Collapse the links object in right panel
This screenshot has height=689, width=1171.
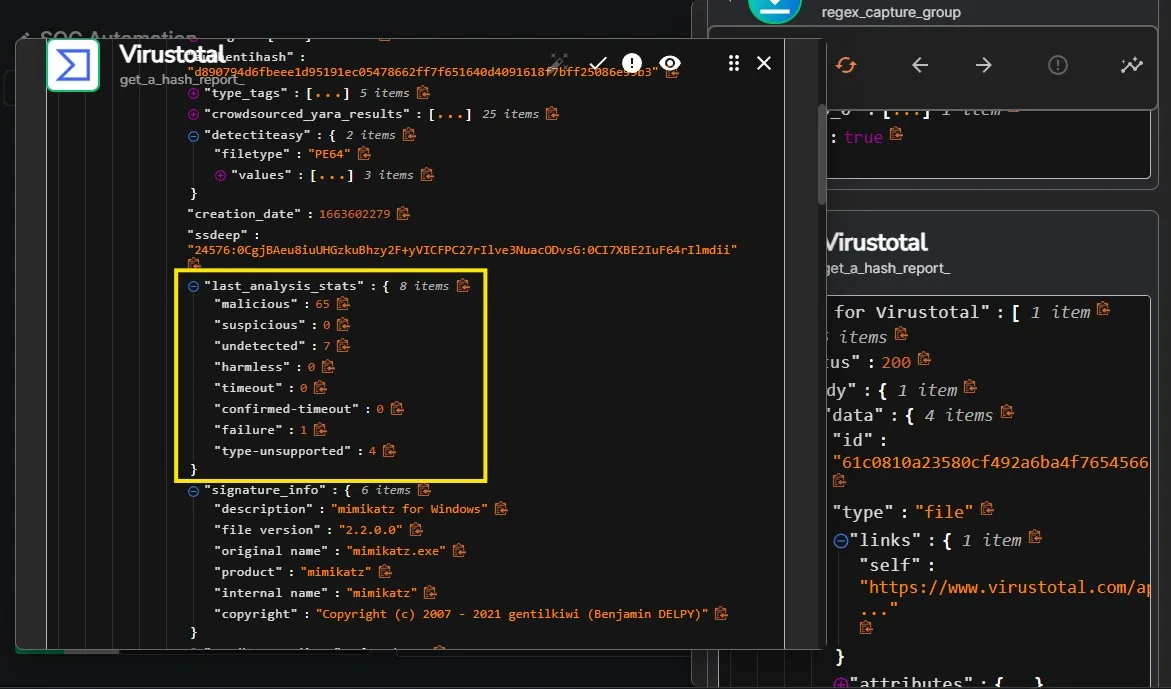pos(841,540)
